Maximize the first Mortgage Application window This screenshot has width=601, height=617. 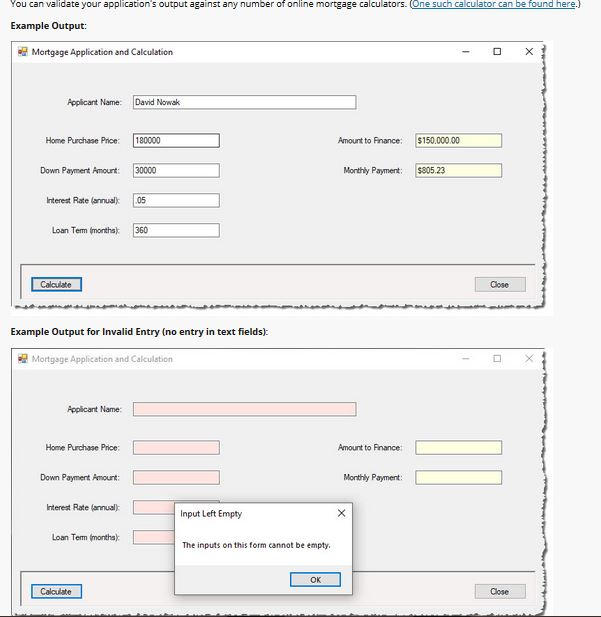(x=497, y=52)
